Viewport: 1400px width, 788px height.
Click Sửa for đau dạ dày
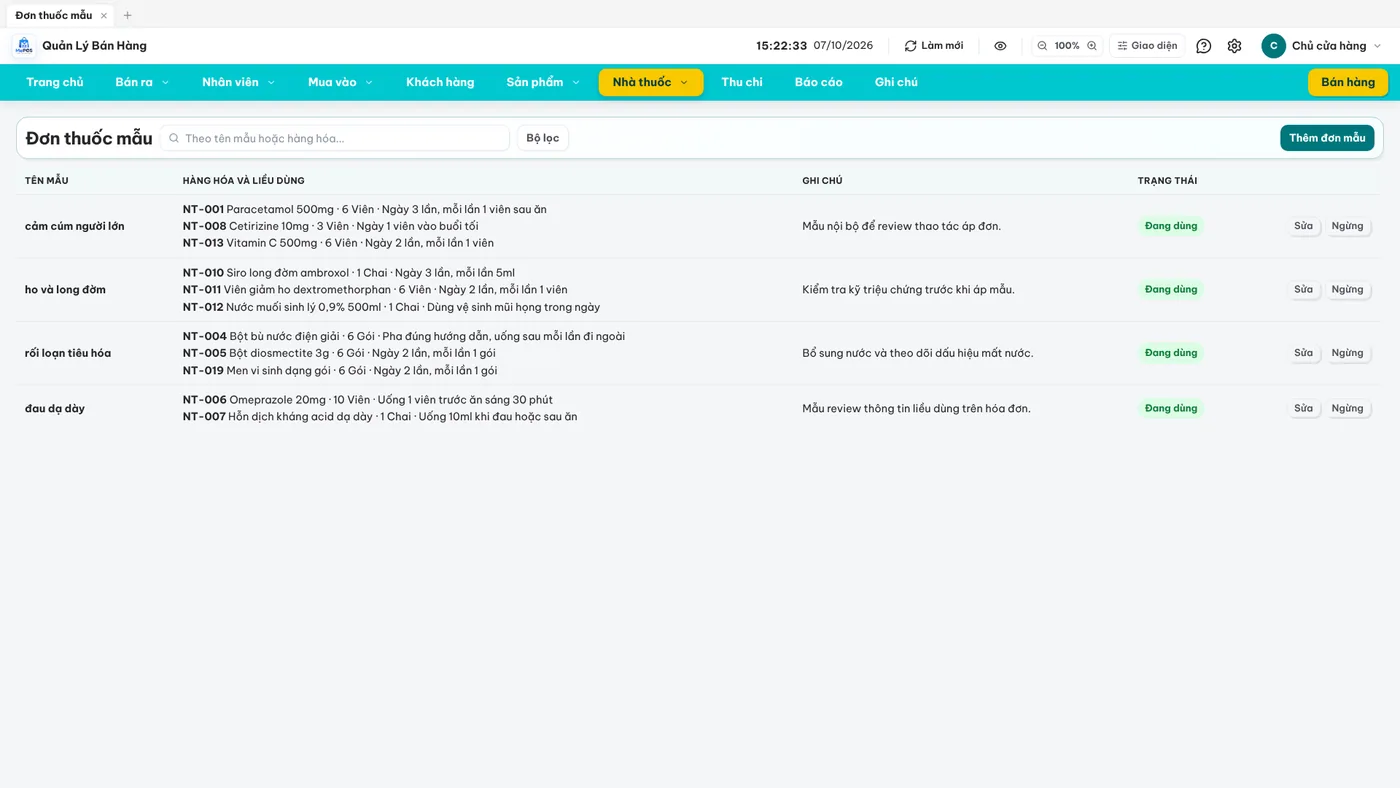[x=1303, y=408]
